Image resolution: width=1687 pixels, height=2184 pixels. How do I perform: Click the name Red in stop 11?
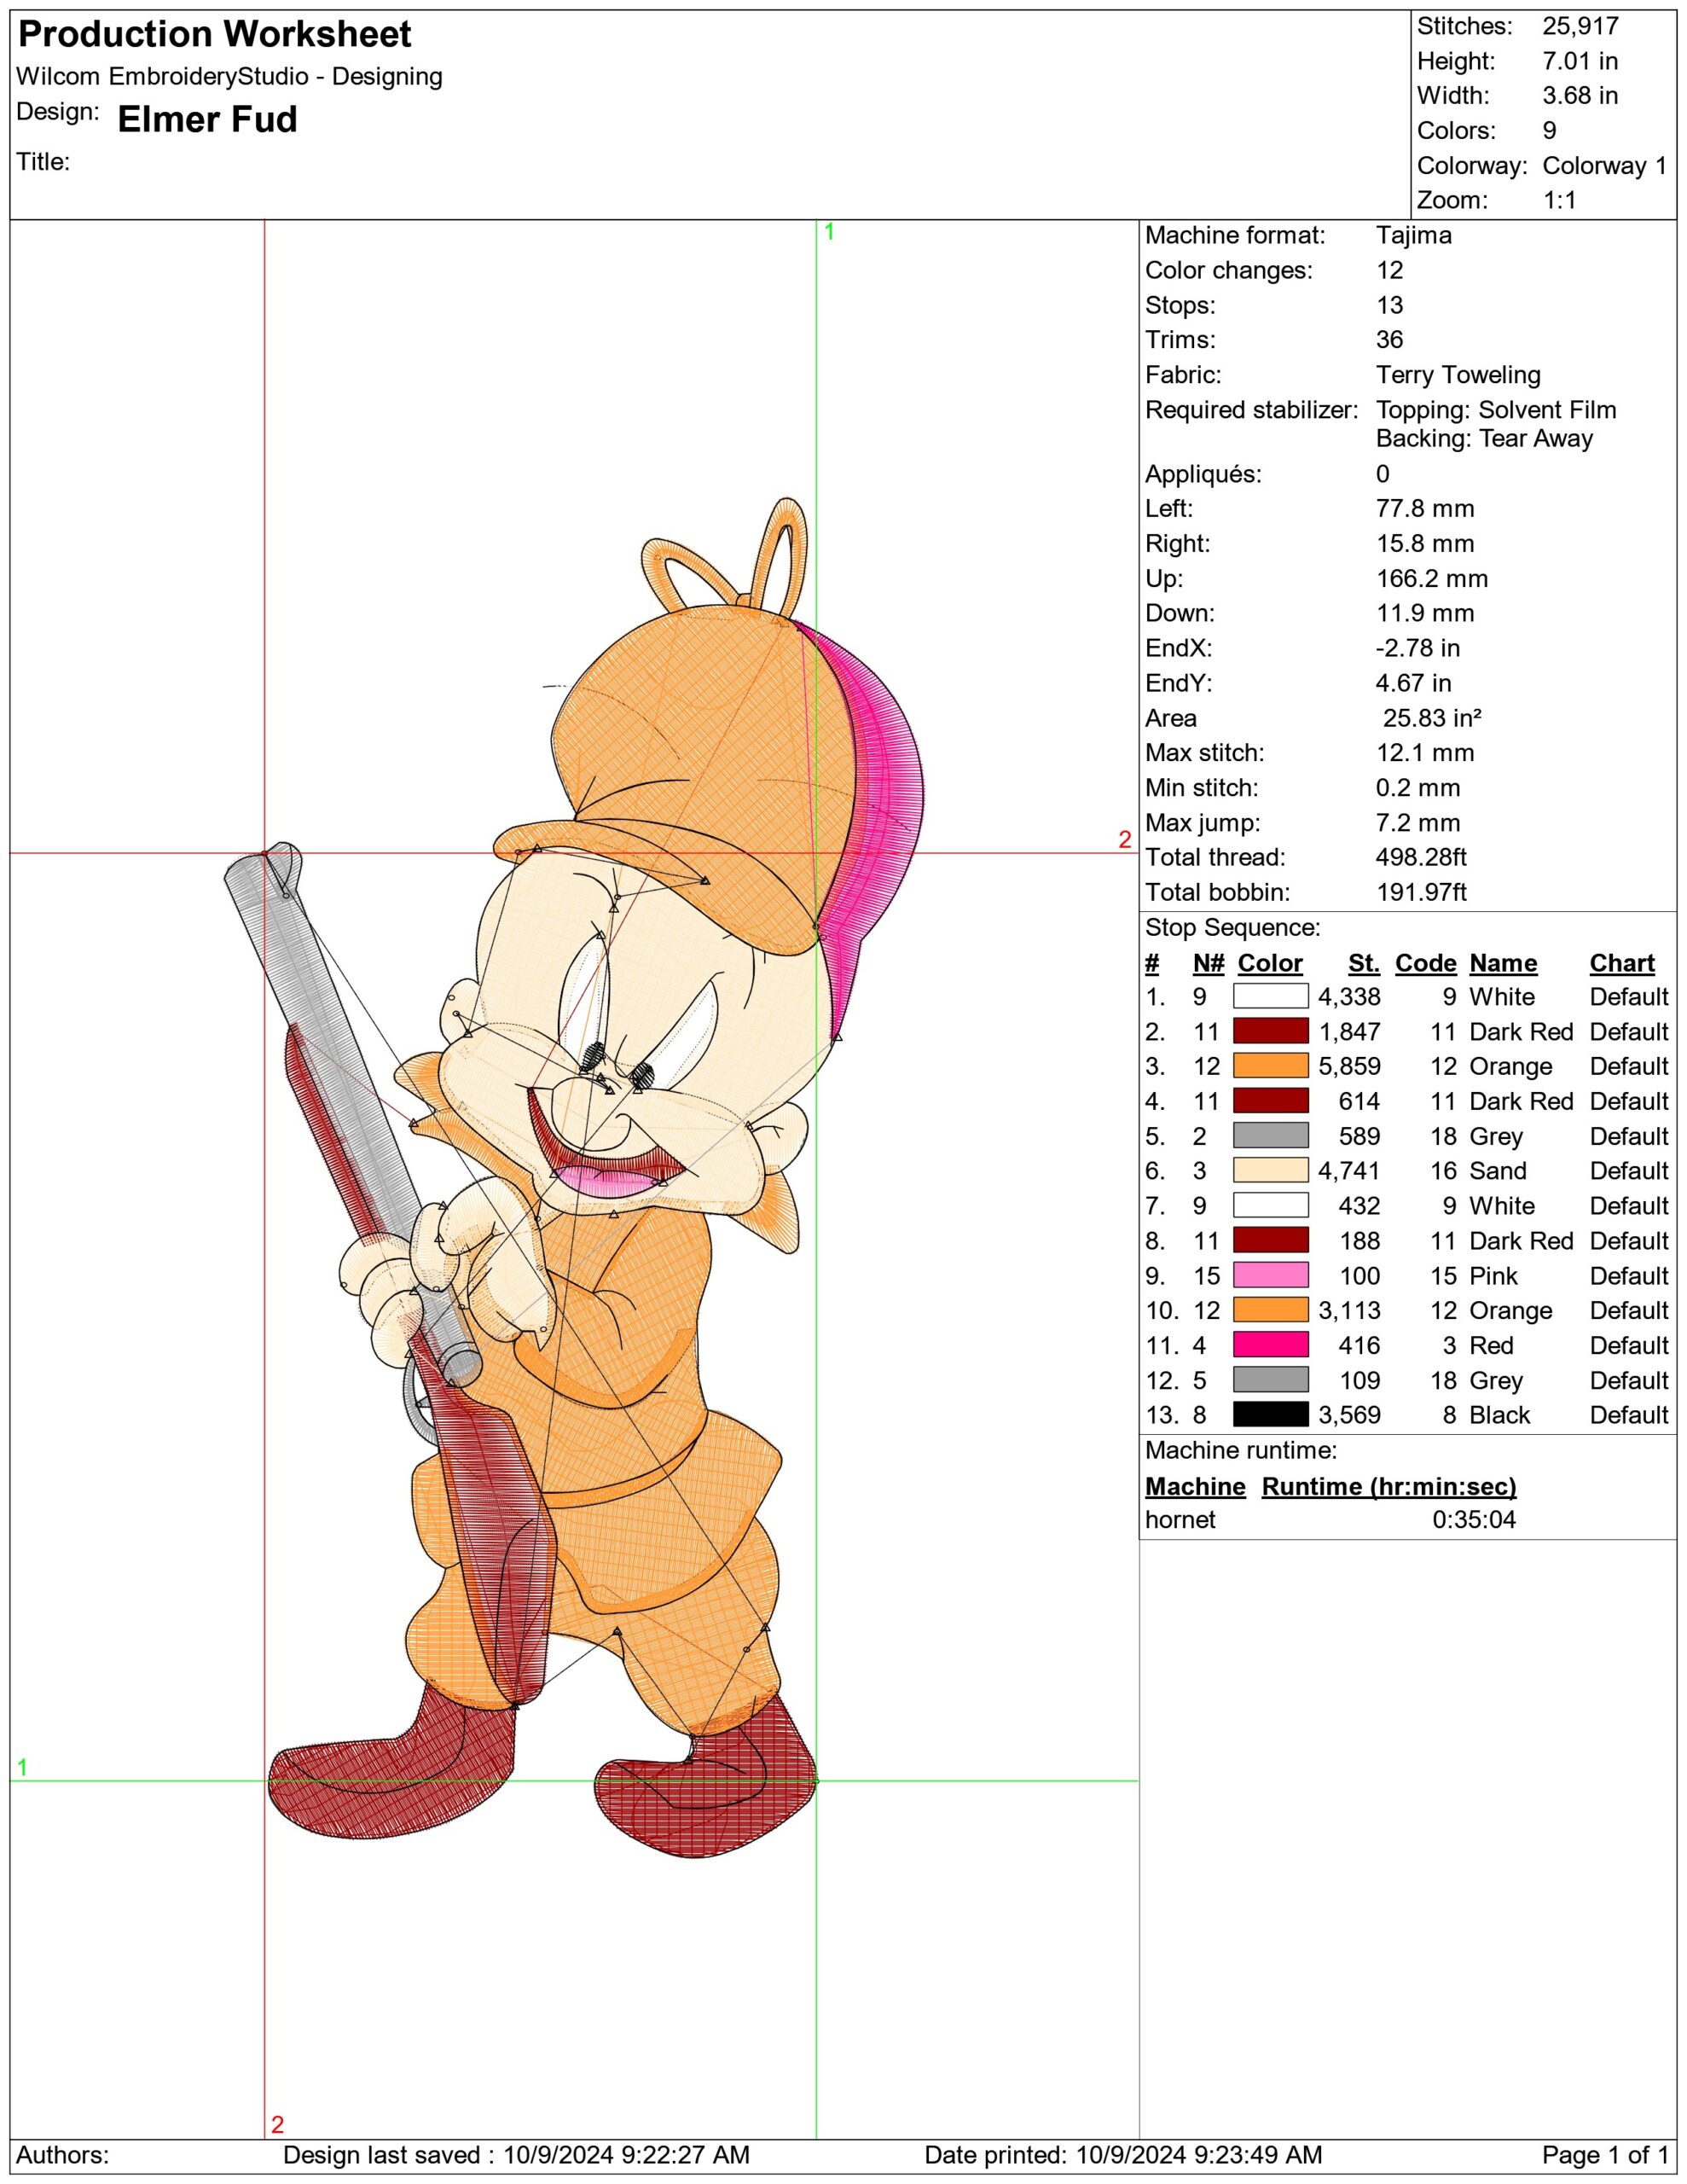[1491, 1346]
